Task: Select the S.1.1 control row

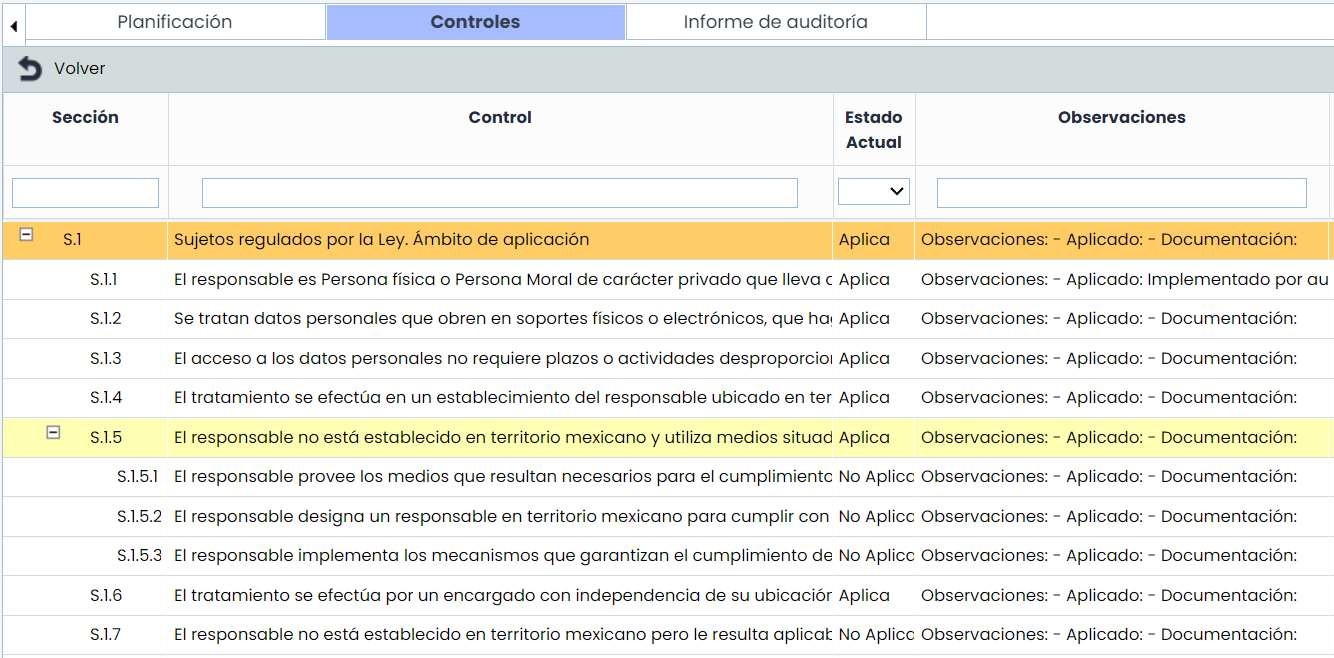Action: (x=500, y=280)
